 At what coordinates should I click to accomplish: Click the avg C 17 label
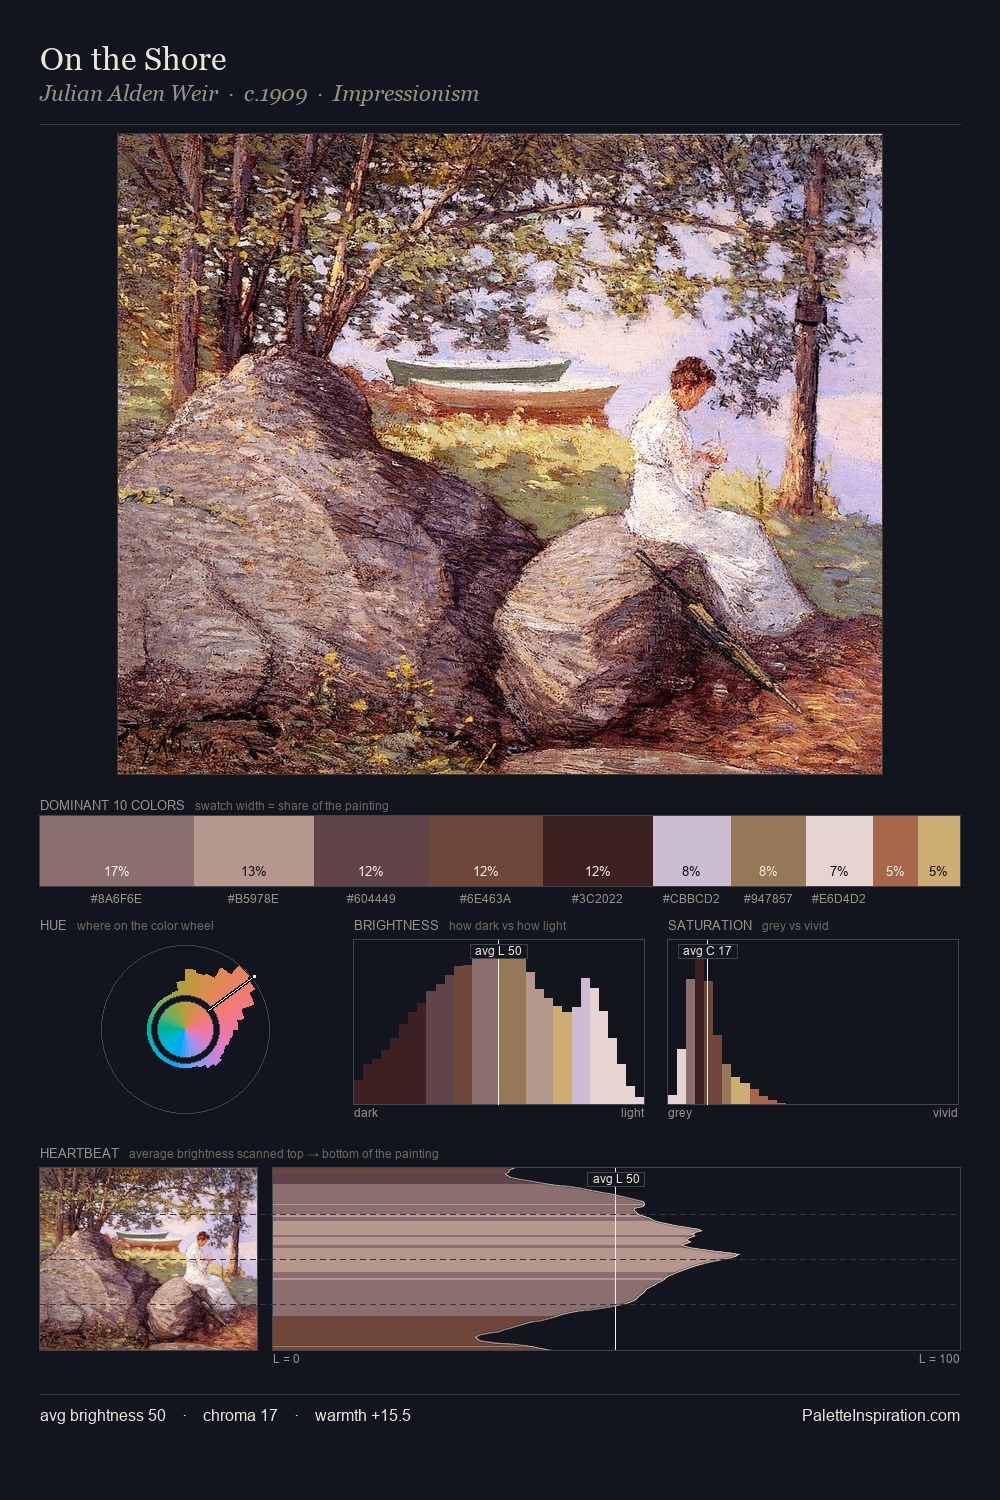click(707, 951)
